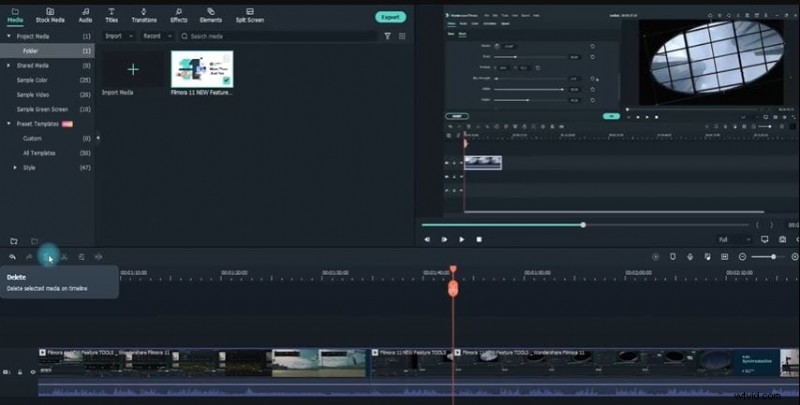Open the audio mixer icon
Screen dimensions: 800x405
click(707, 257)
